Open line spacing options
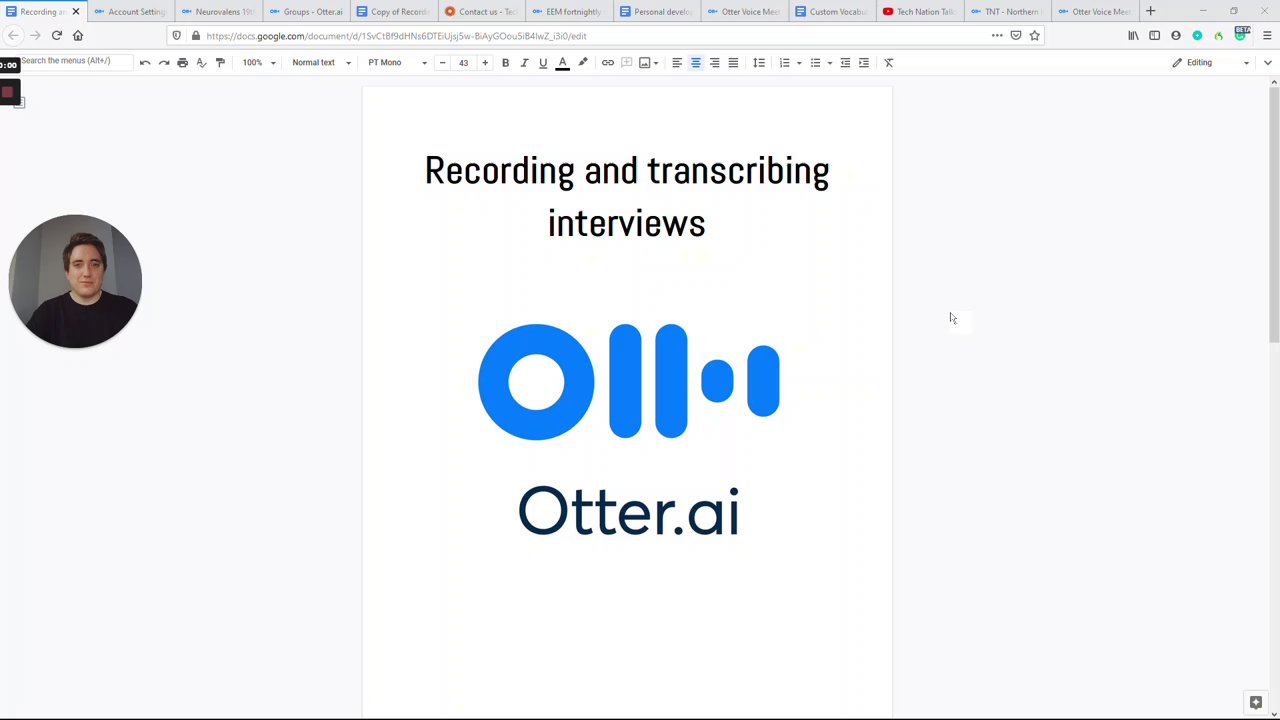Screen dimensions: 1280x720 coord(759,62)
